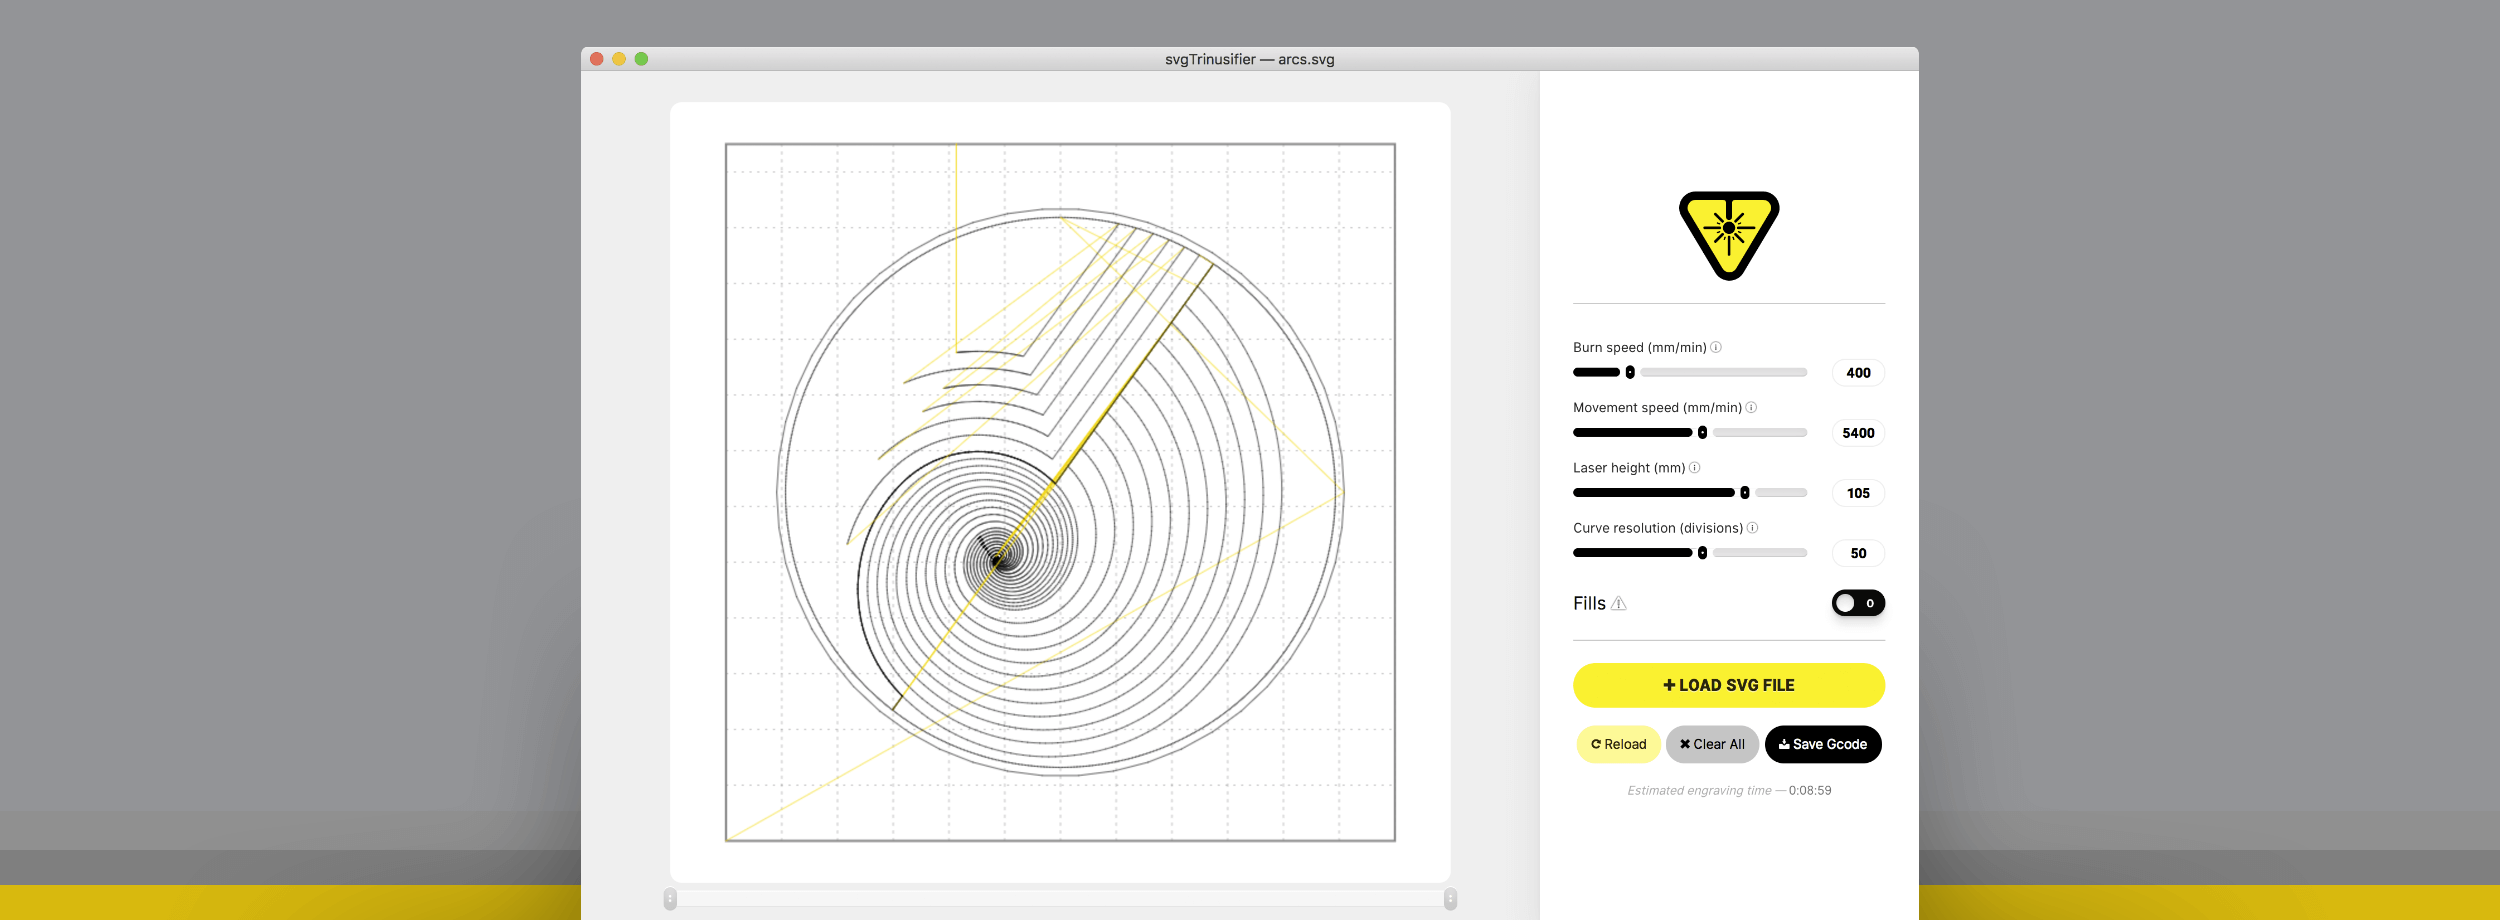Click the Movement speed slider handle
The width and height of the screenshot is (2500, 920).
[x=1702, y=433]
